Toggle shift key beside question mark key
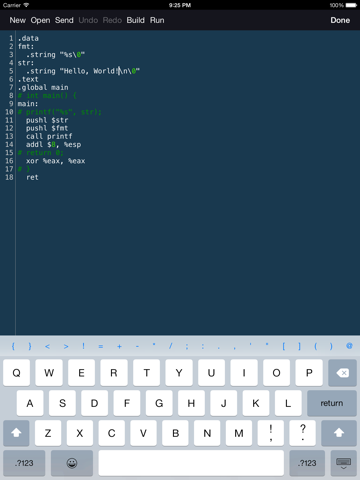This screenshot has height=480, width=360. click(x=339, y=433)
